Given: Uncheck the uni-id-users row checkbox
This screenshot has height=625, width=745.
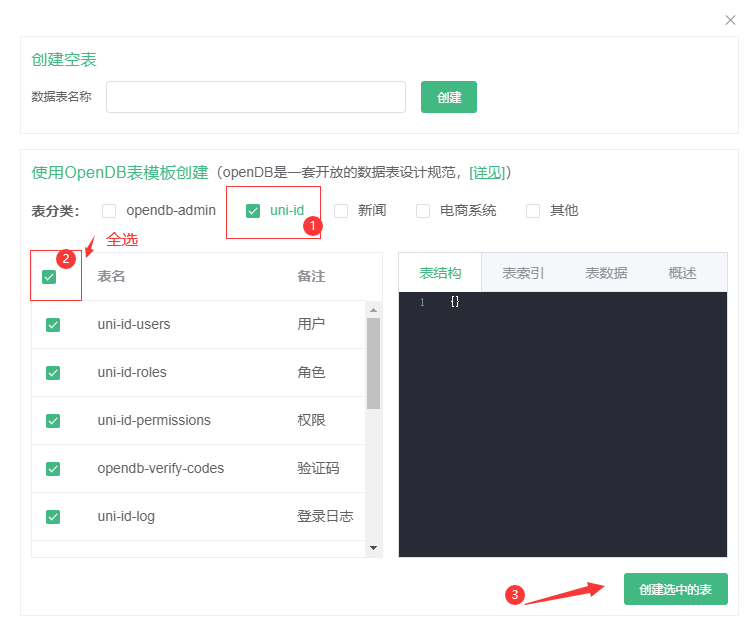Looking at the screenshot, I should click(53, 325).
